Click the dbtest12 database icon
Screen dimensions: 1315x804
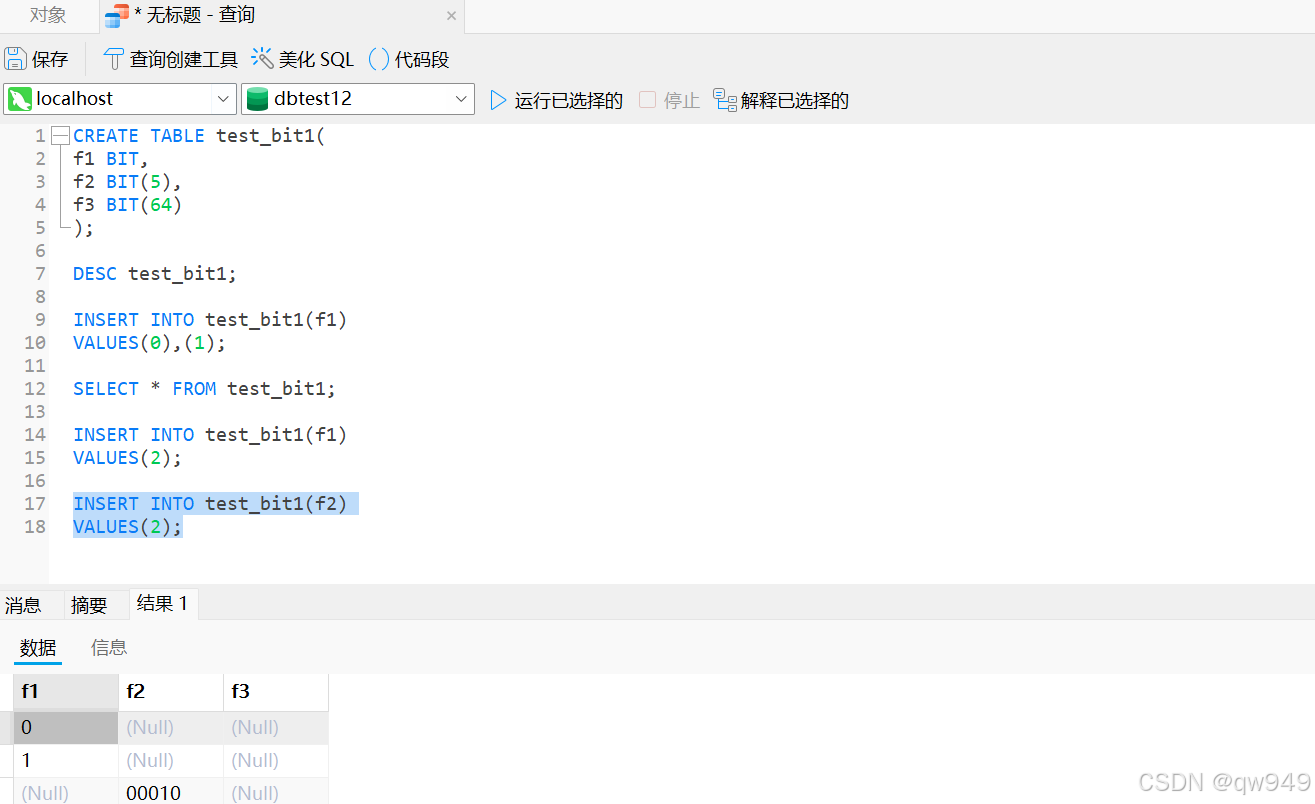[x=258, y=99]
